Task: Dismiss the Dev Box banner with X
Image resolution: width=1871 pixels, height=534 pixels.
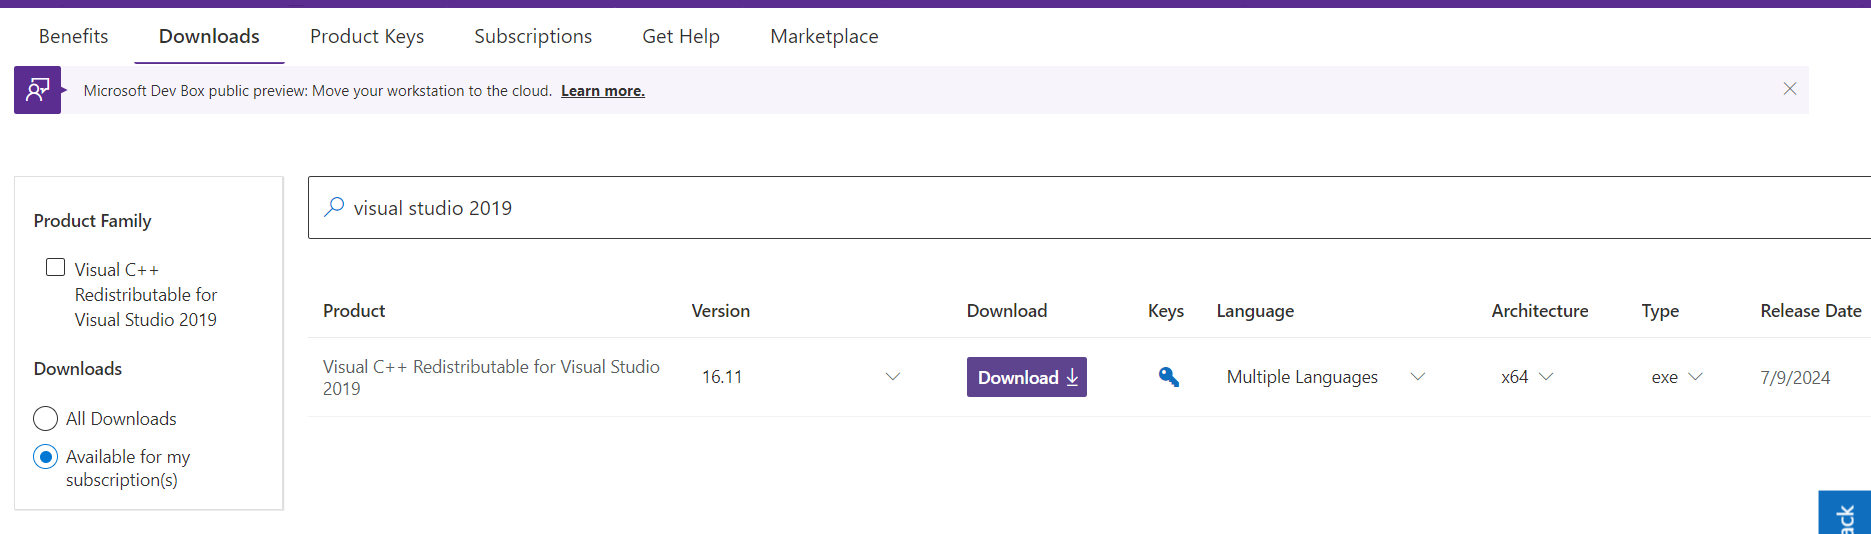Action: tap(1789, 89)
